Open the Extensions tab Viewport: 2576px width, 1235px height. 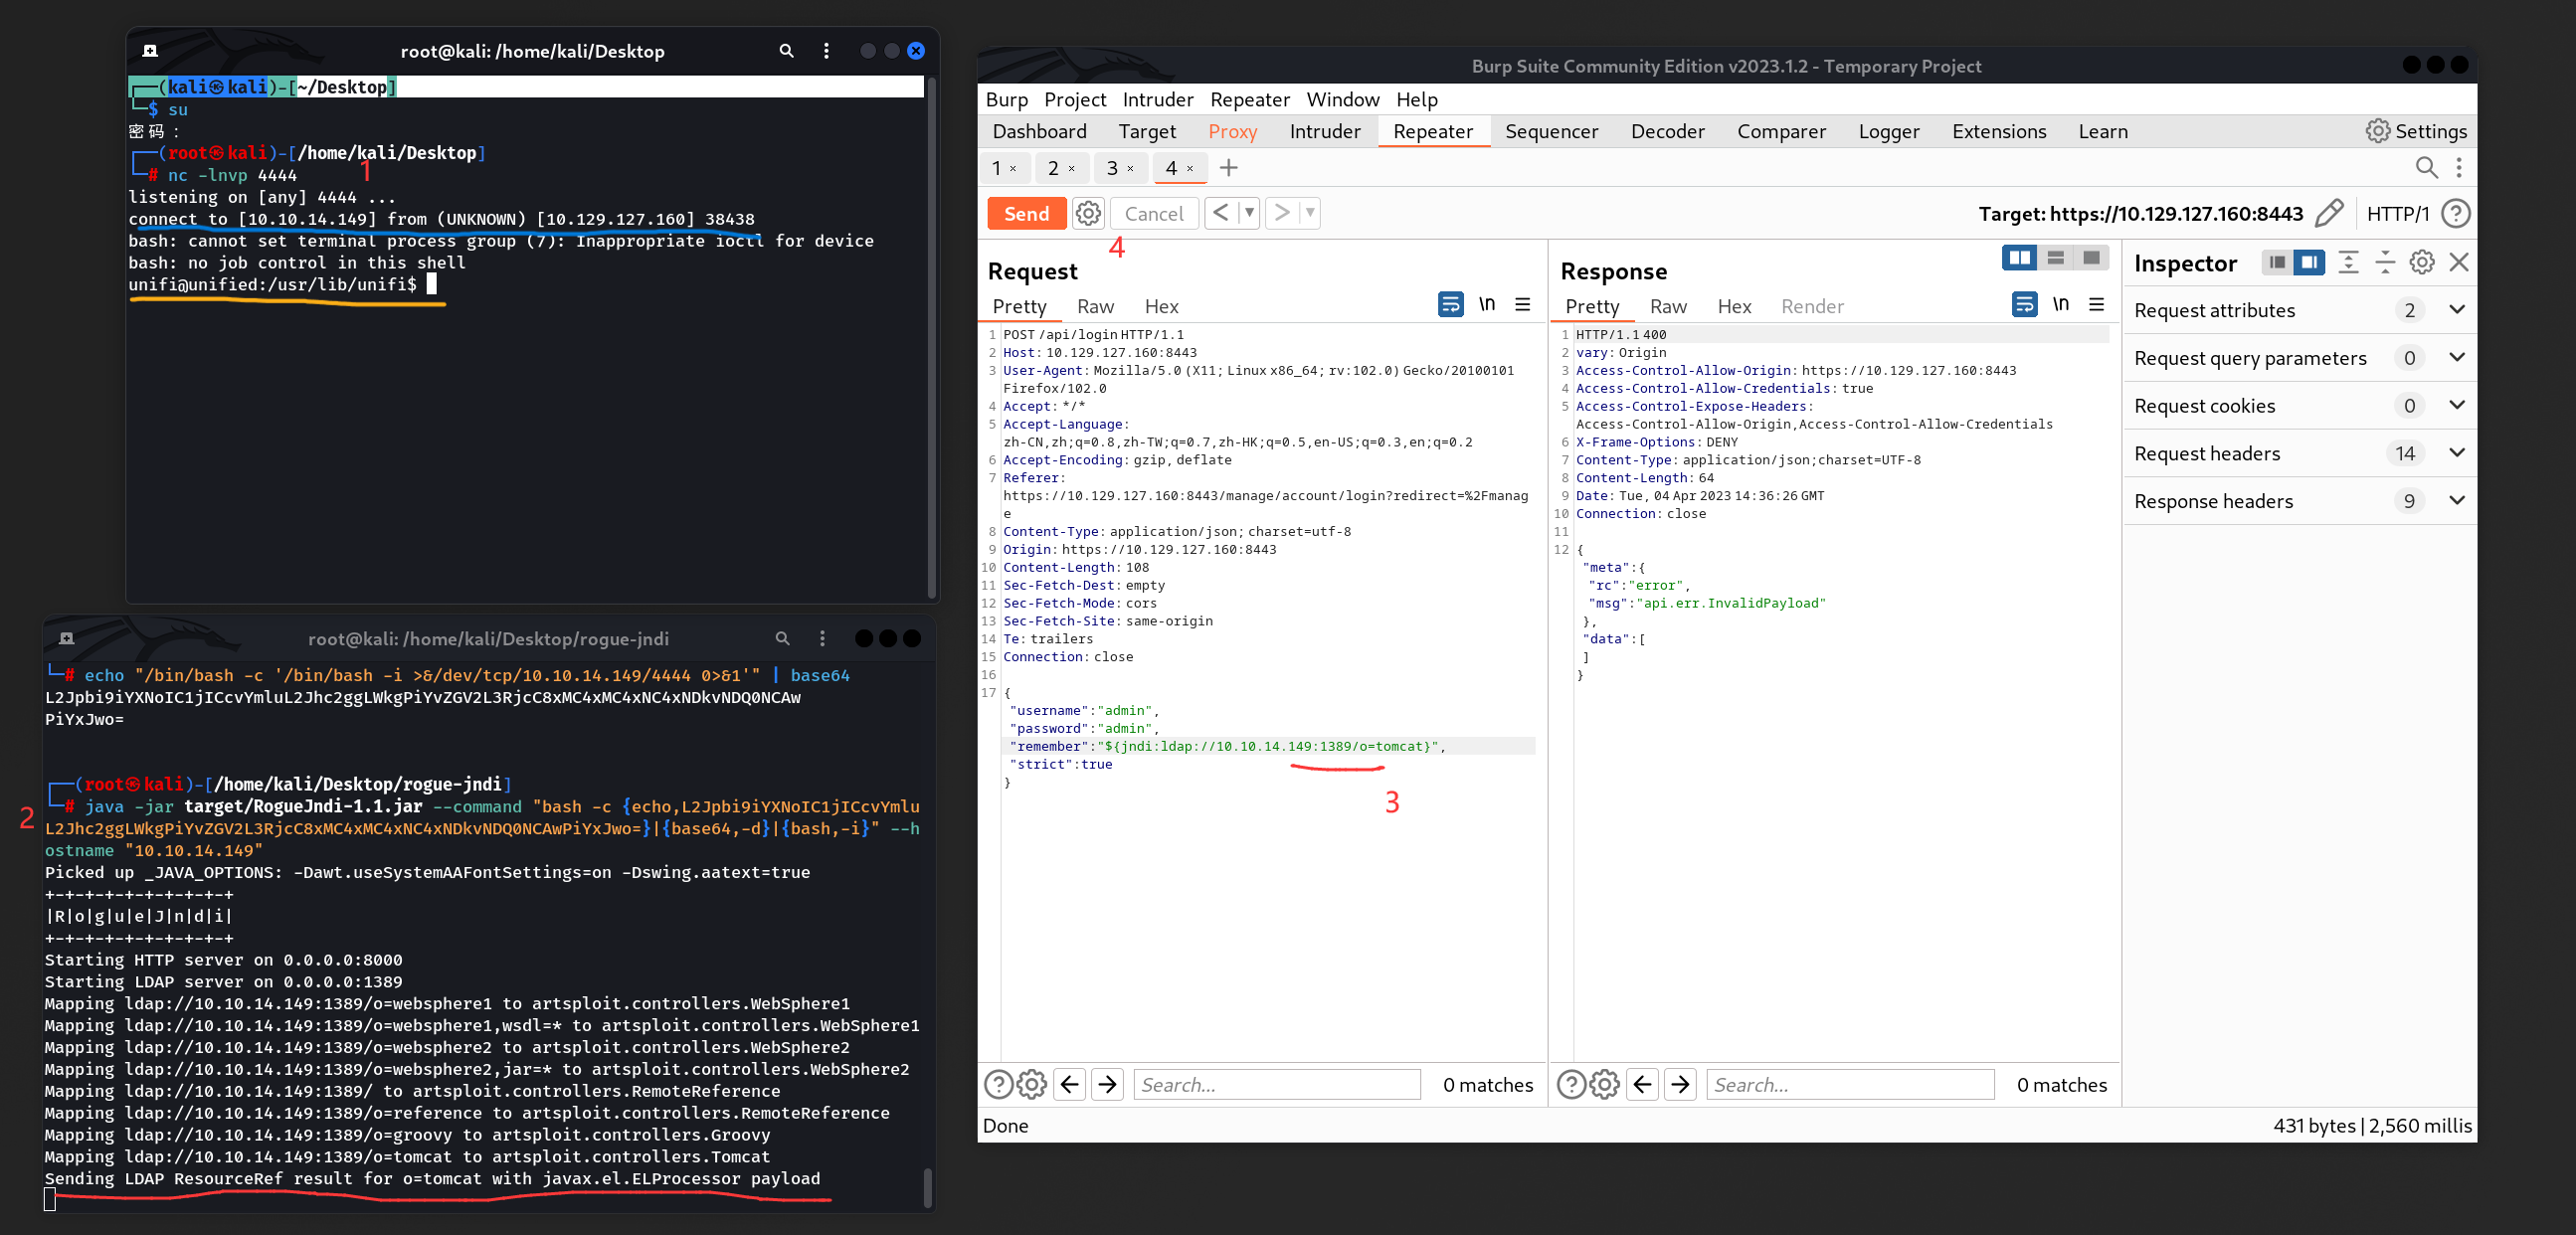click(x=1998, y=131)
